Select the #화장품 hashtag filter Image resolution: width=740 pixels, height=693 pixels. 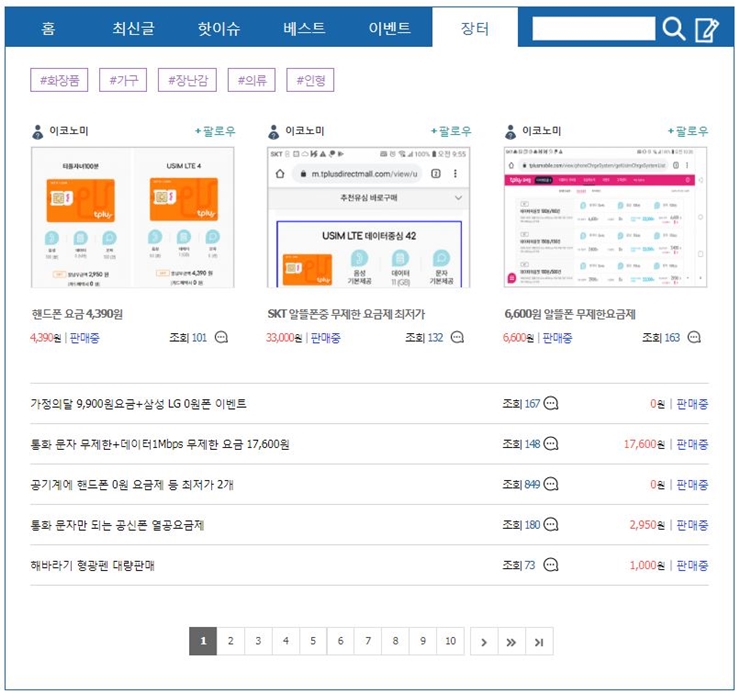[x=60, y=80]
